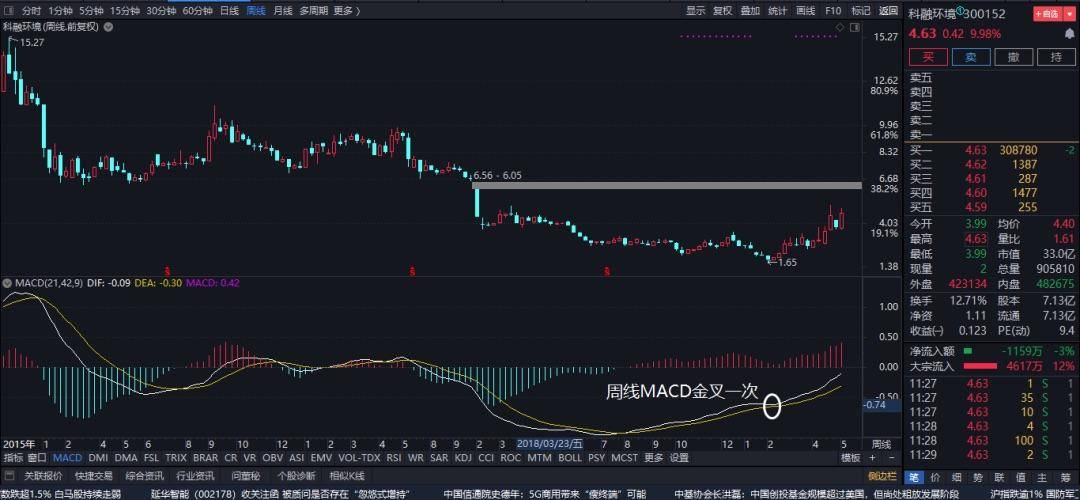Screen dimensions: 1080x500
Task: Click the red $ marker near month 7
Action: (607, 271)
